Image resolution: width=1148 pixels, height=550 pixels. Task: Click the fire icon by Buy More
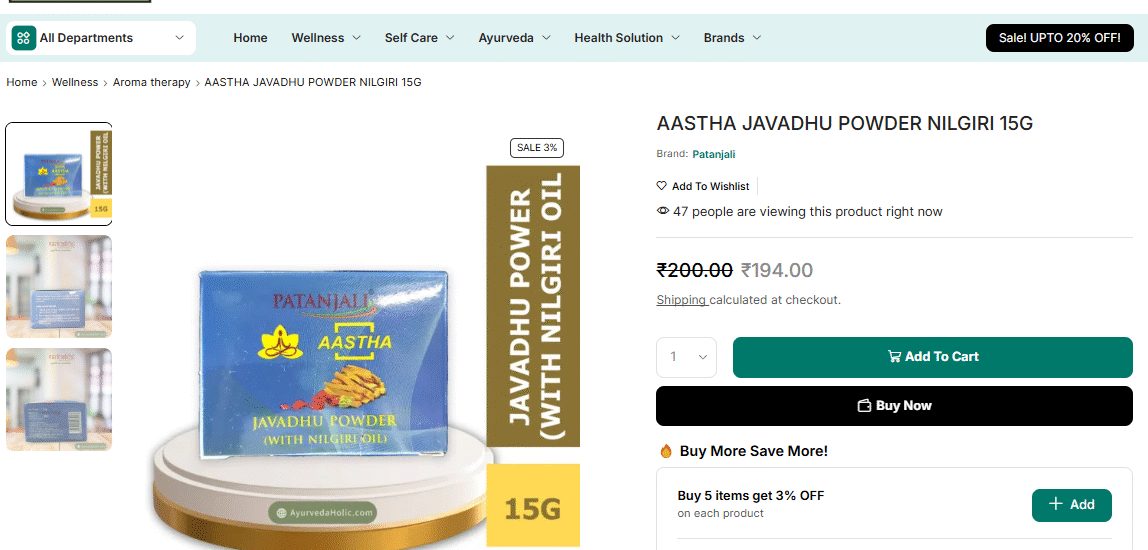[x=666, y=451]
